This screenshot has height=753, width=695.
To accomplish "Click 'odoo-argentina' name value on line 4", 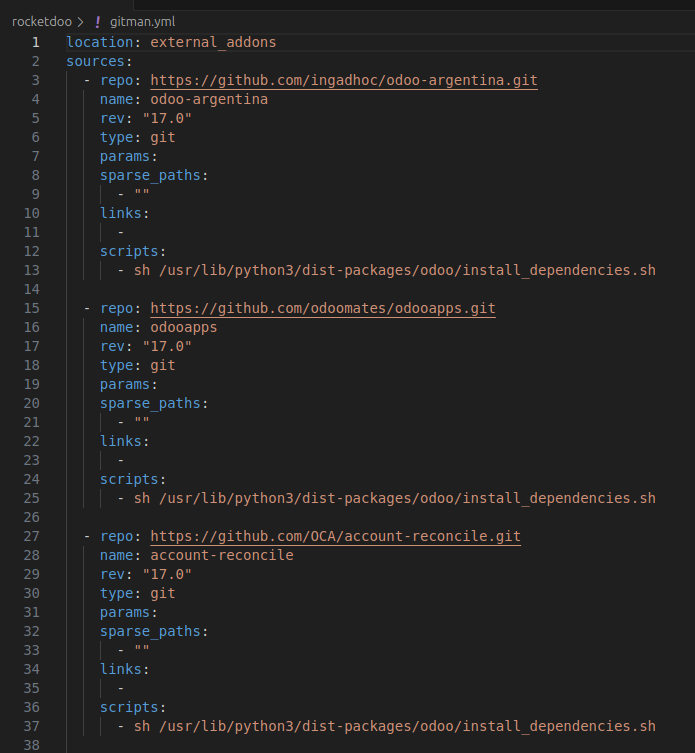I will tap(209, 99).
